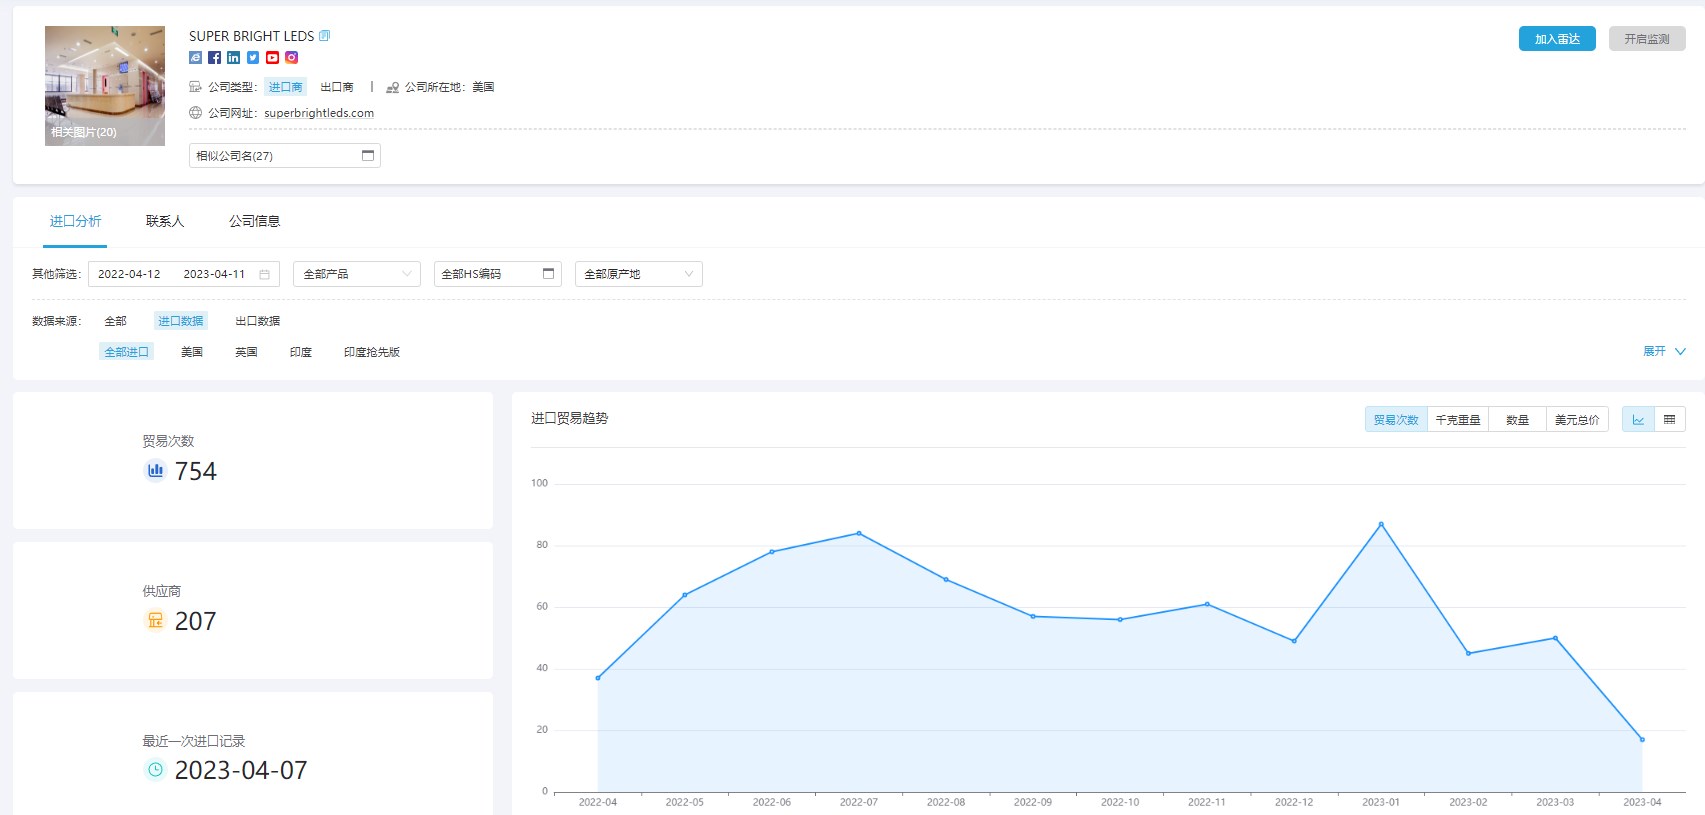The width and height of the screenshot is (1705, 815).
Task: Click the supplier count value 207
Action: (196, 621)
